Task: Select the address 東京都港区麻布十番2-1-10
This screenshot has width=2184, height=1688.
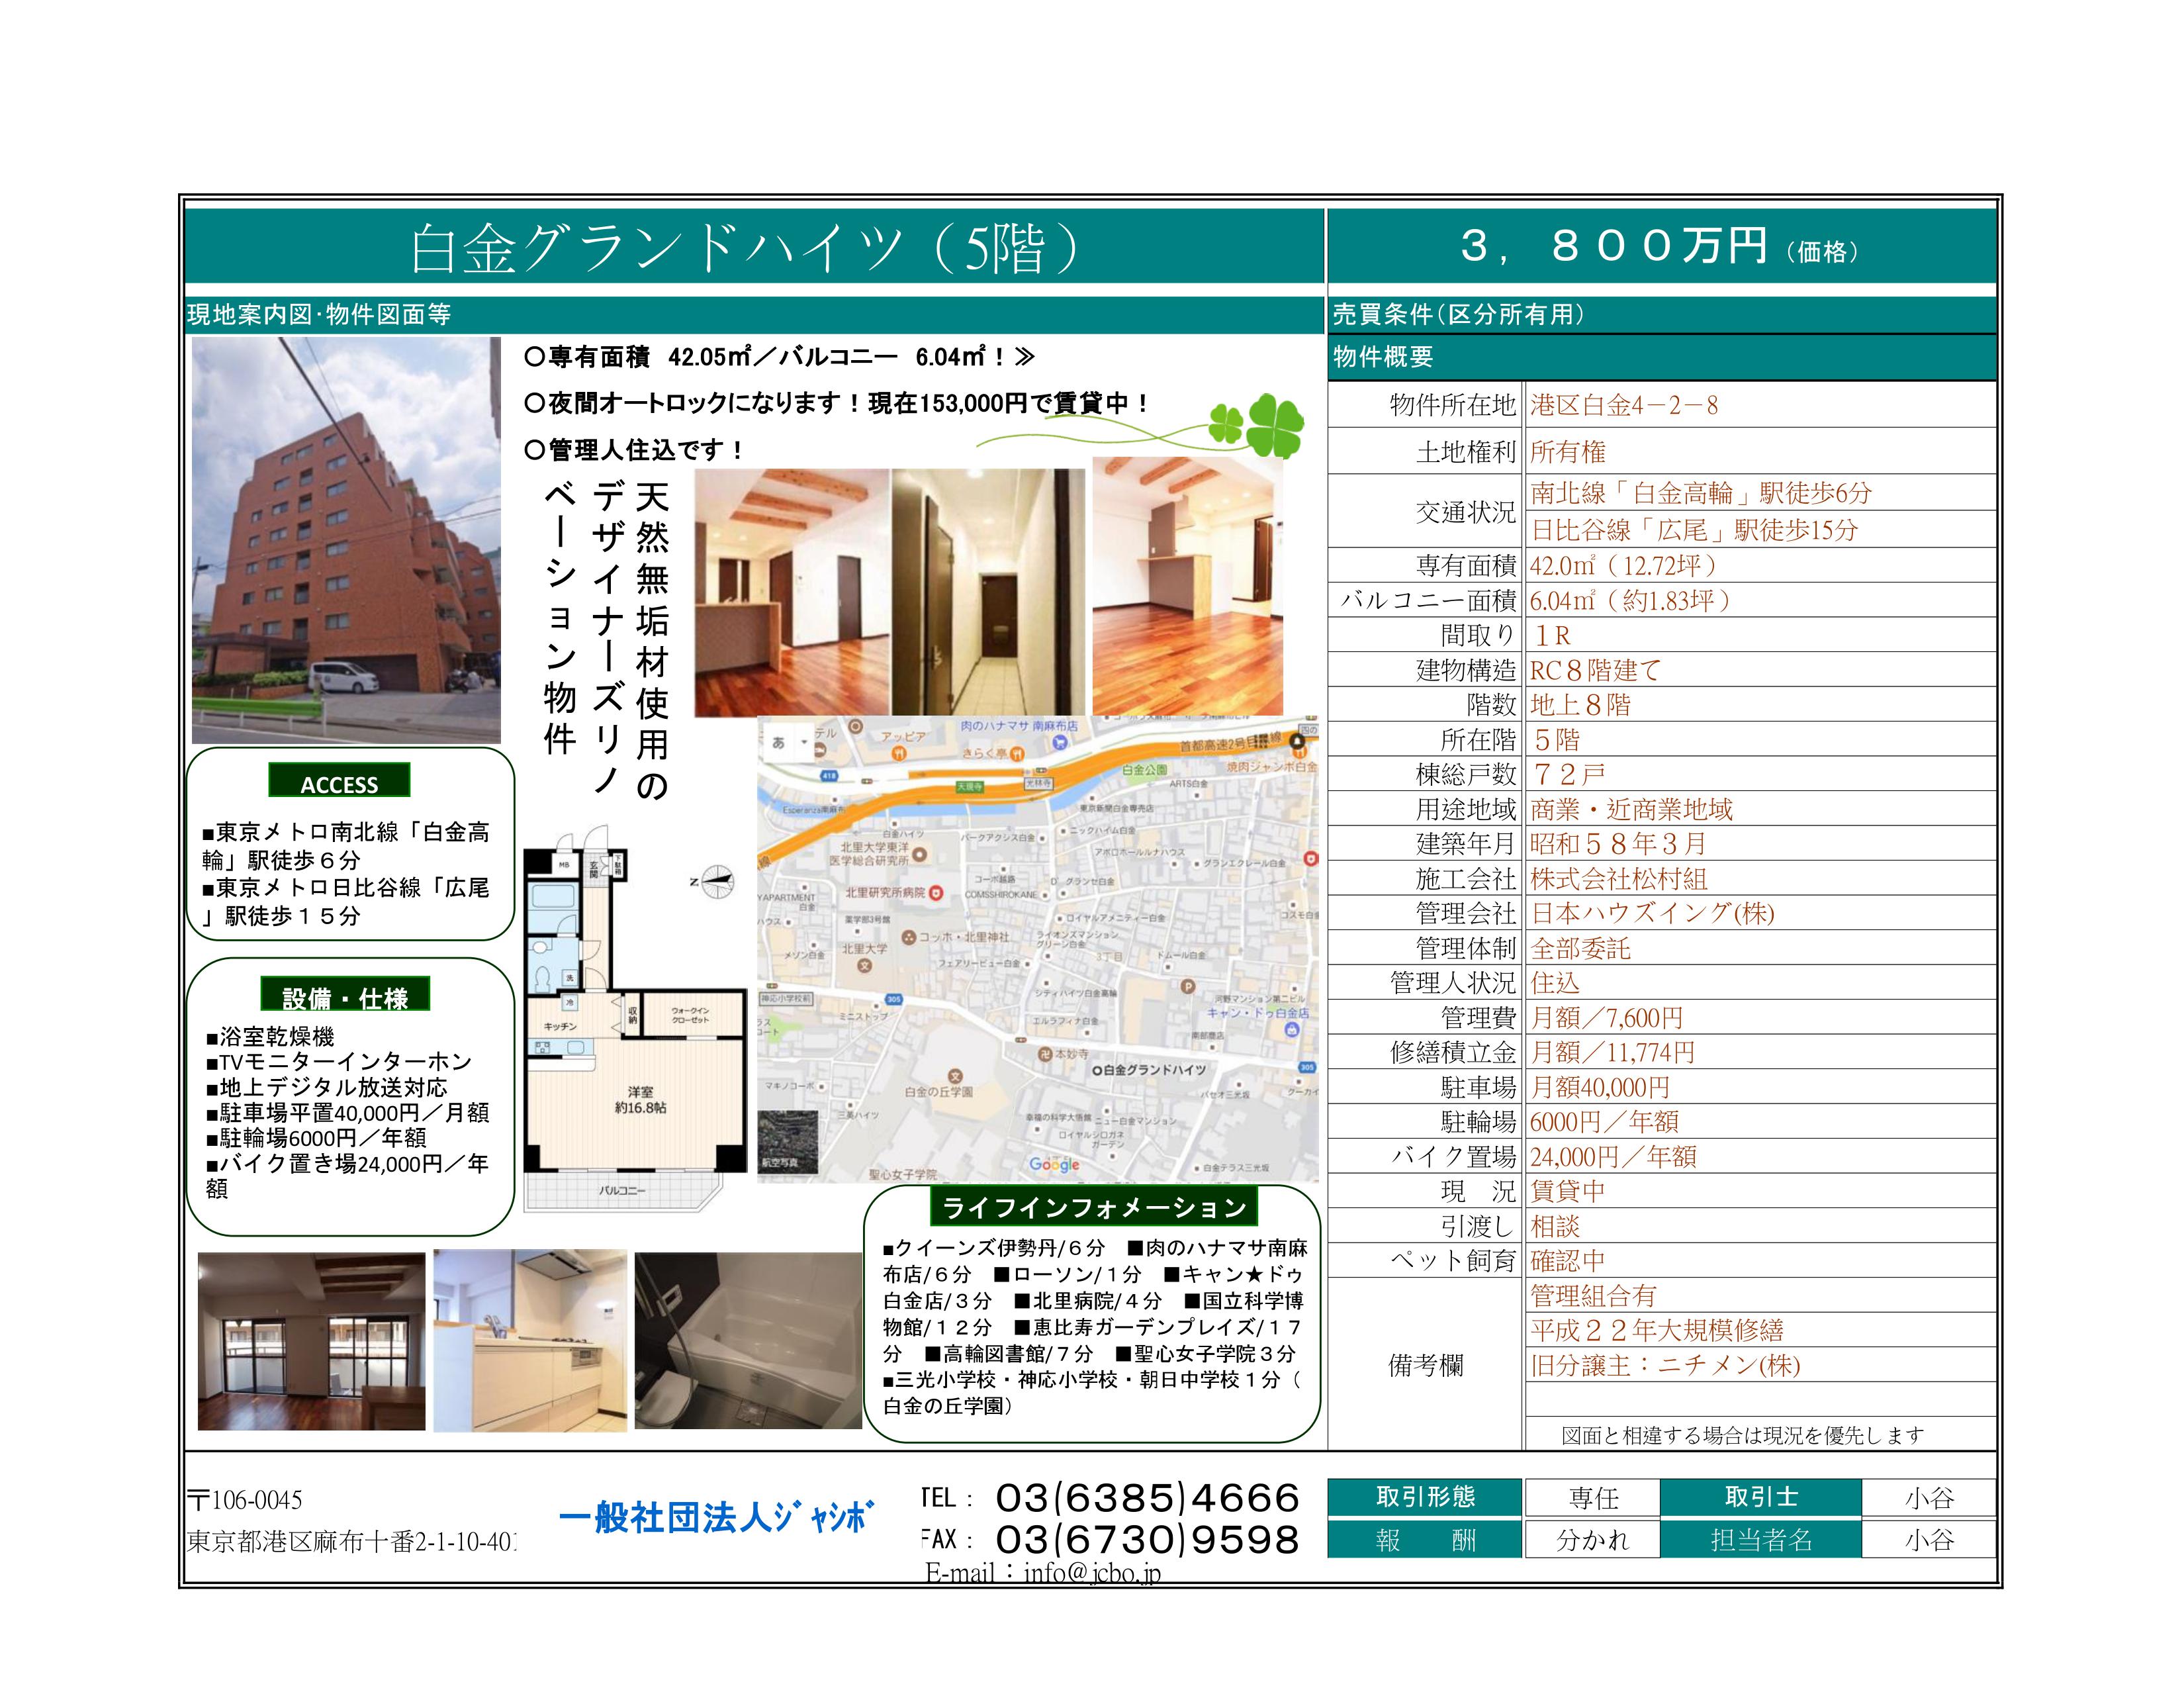Action: point(352,1543)
